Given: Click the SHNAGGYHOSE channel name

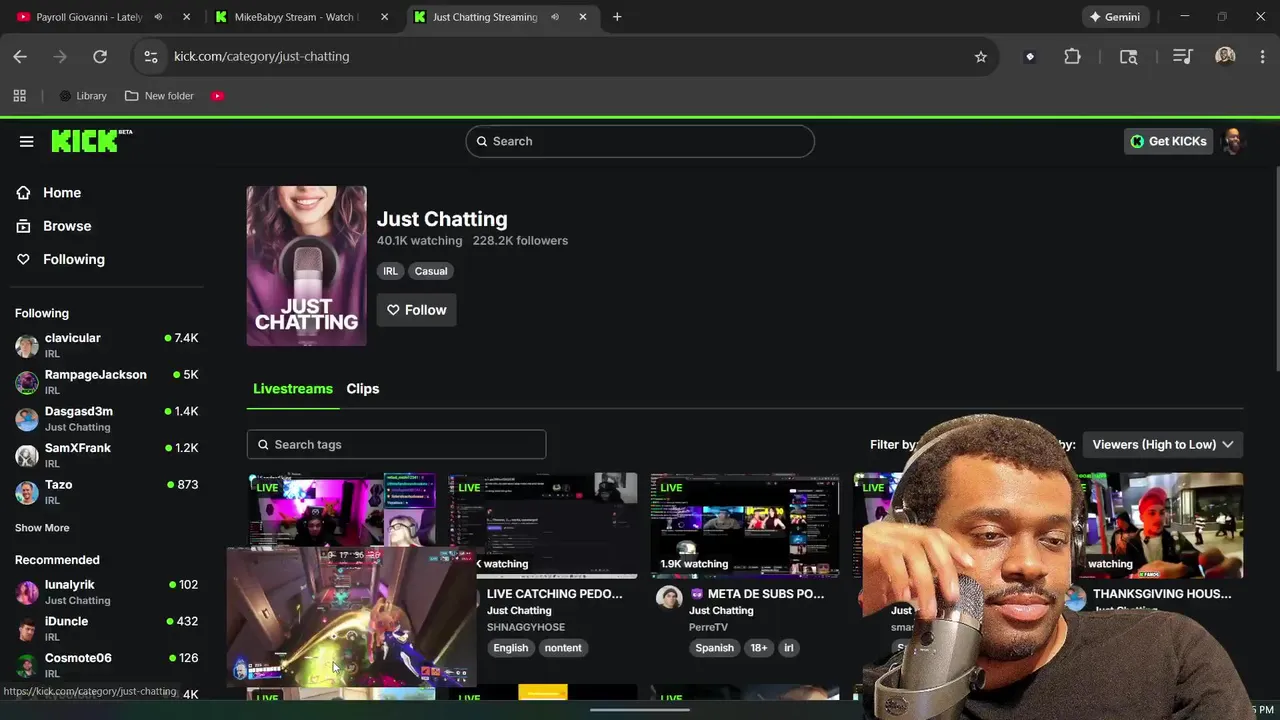Looking at the screenshot, I should [x=526, y=627].
